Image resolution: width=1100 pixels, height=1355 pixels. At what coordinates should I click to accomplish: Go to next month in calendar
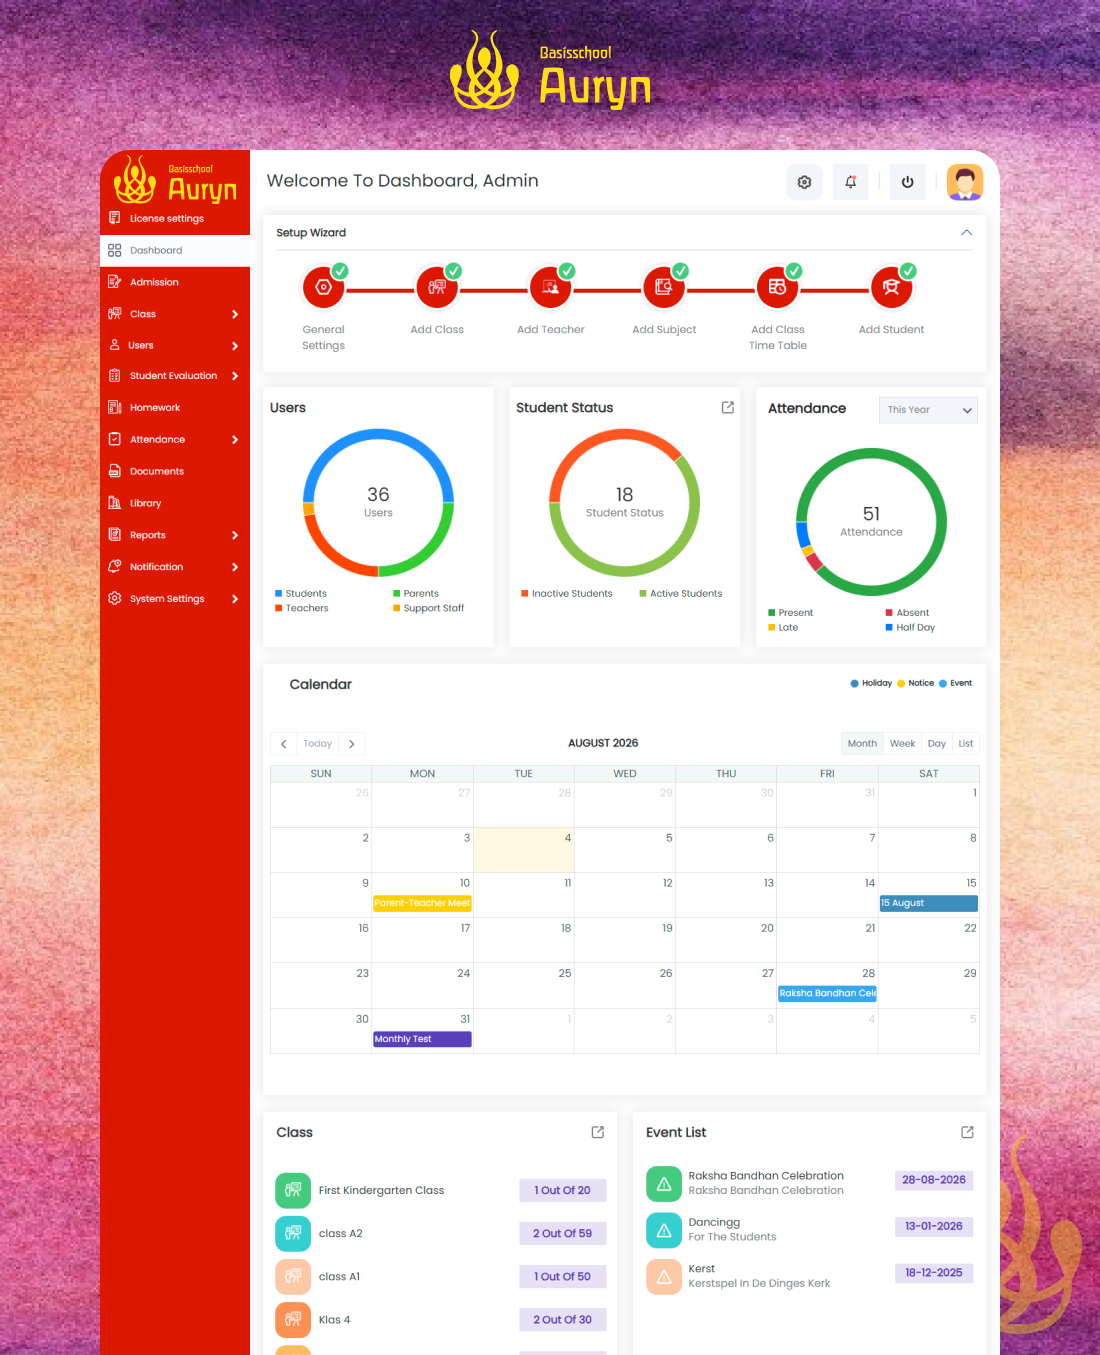pos(351,744)
